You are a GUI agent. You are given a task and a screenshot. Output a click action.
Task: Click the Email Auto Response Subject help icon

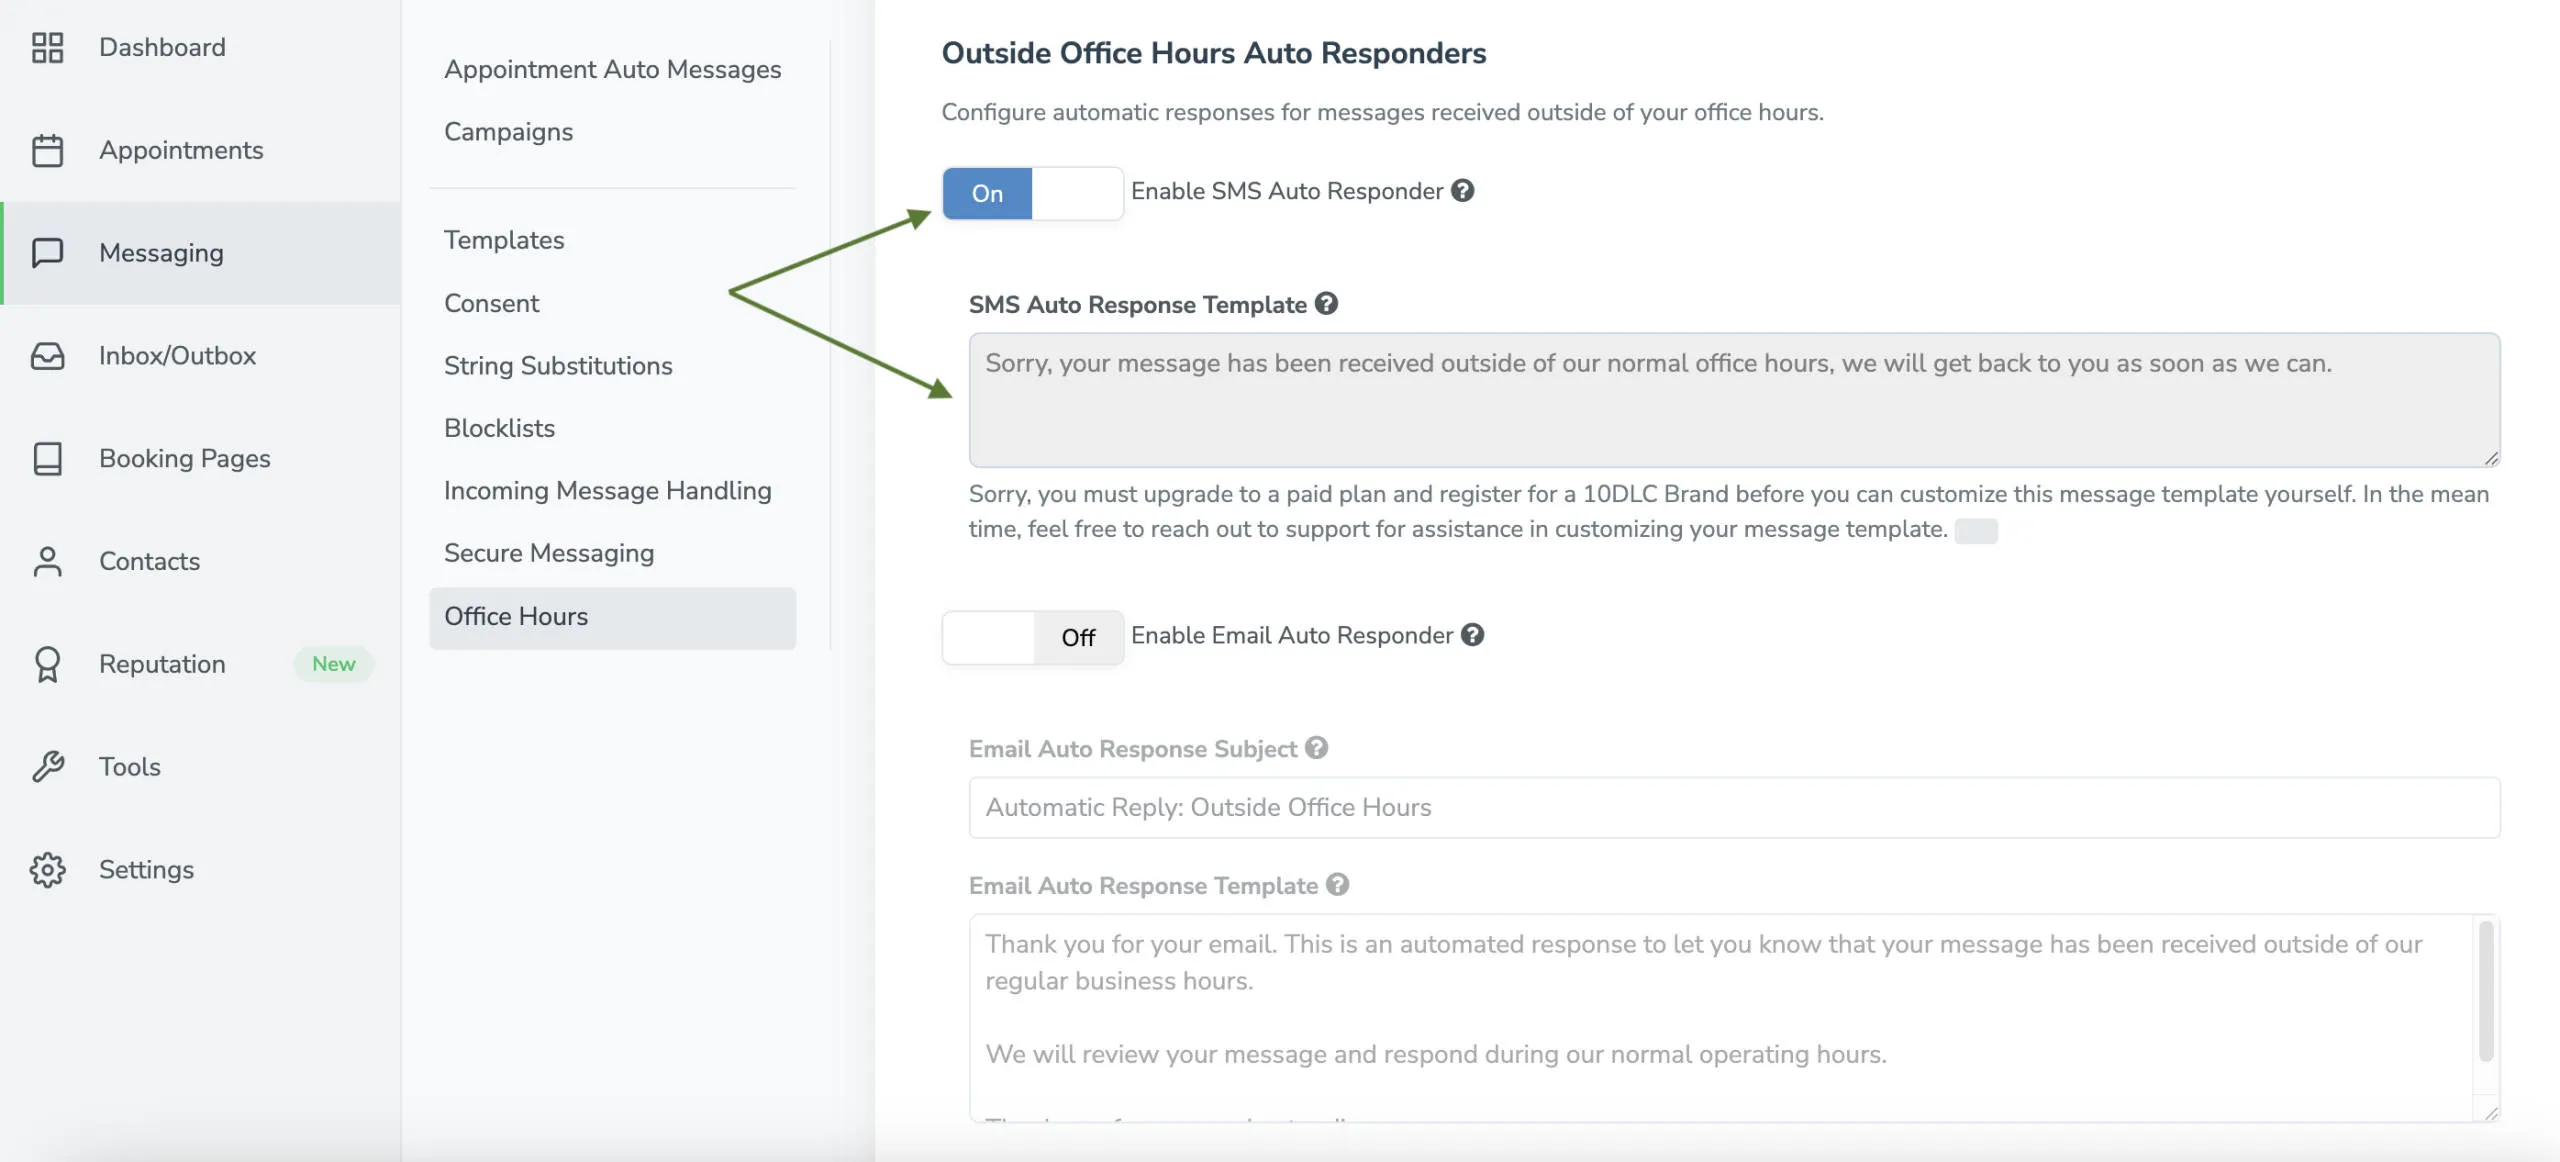tap(1316, 747)
